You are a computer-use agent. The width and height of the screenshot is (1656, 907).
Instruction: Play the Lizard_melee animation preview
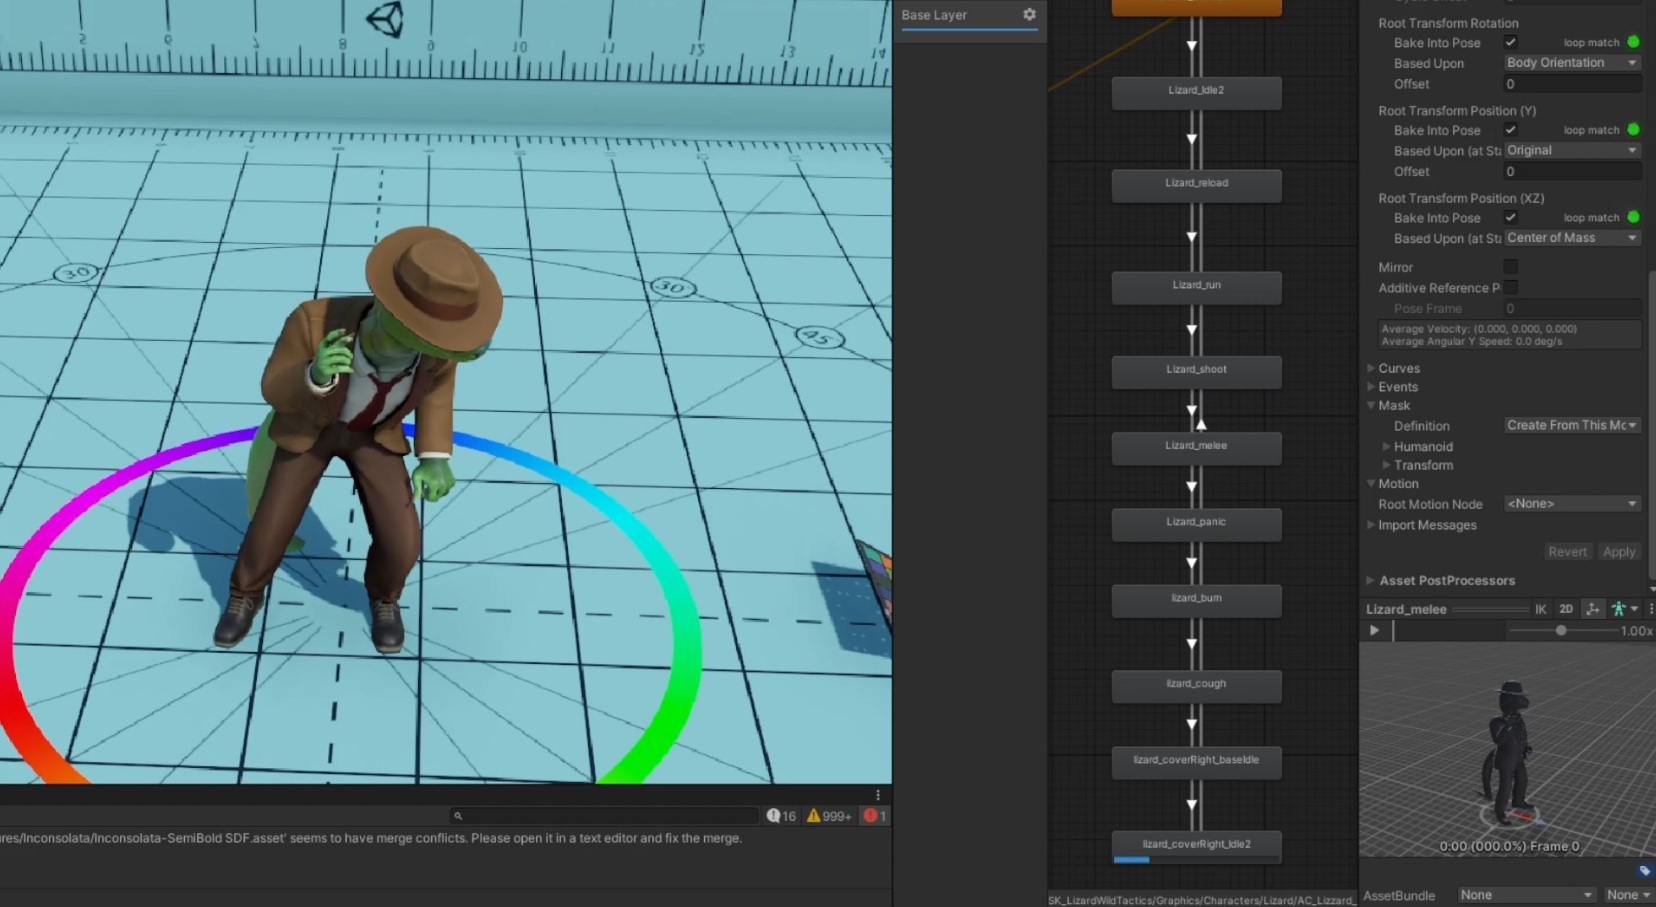pyautogui.click(x=1374, y=631)
